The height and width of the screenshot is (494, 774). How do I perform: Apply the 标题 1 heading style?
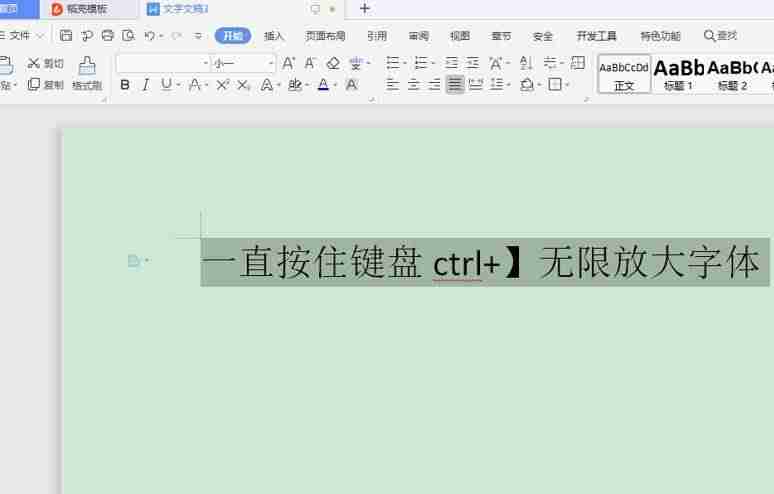(679, 74)
